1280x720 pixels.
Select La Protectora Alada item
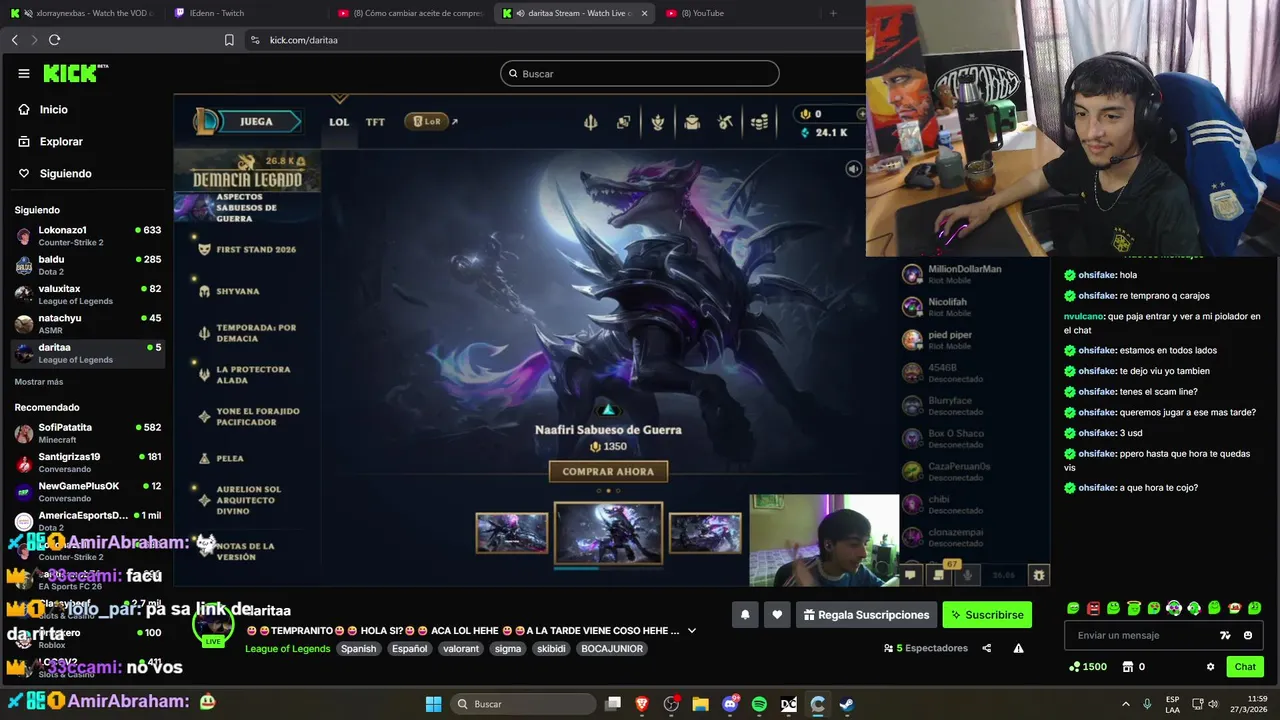[x=247, y=375]
